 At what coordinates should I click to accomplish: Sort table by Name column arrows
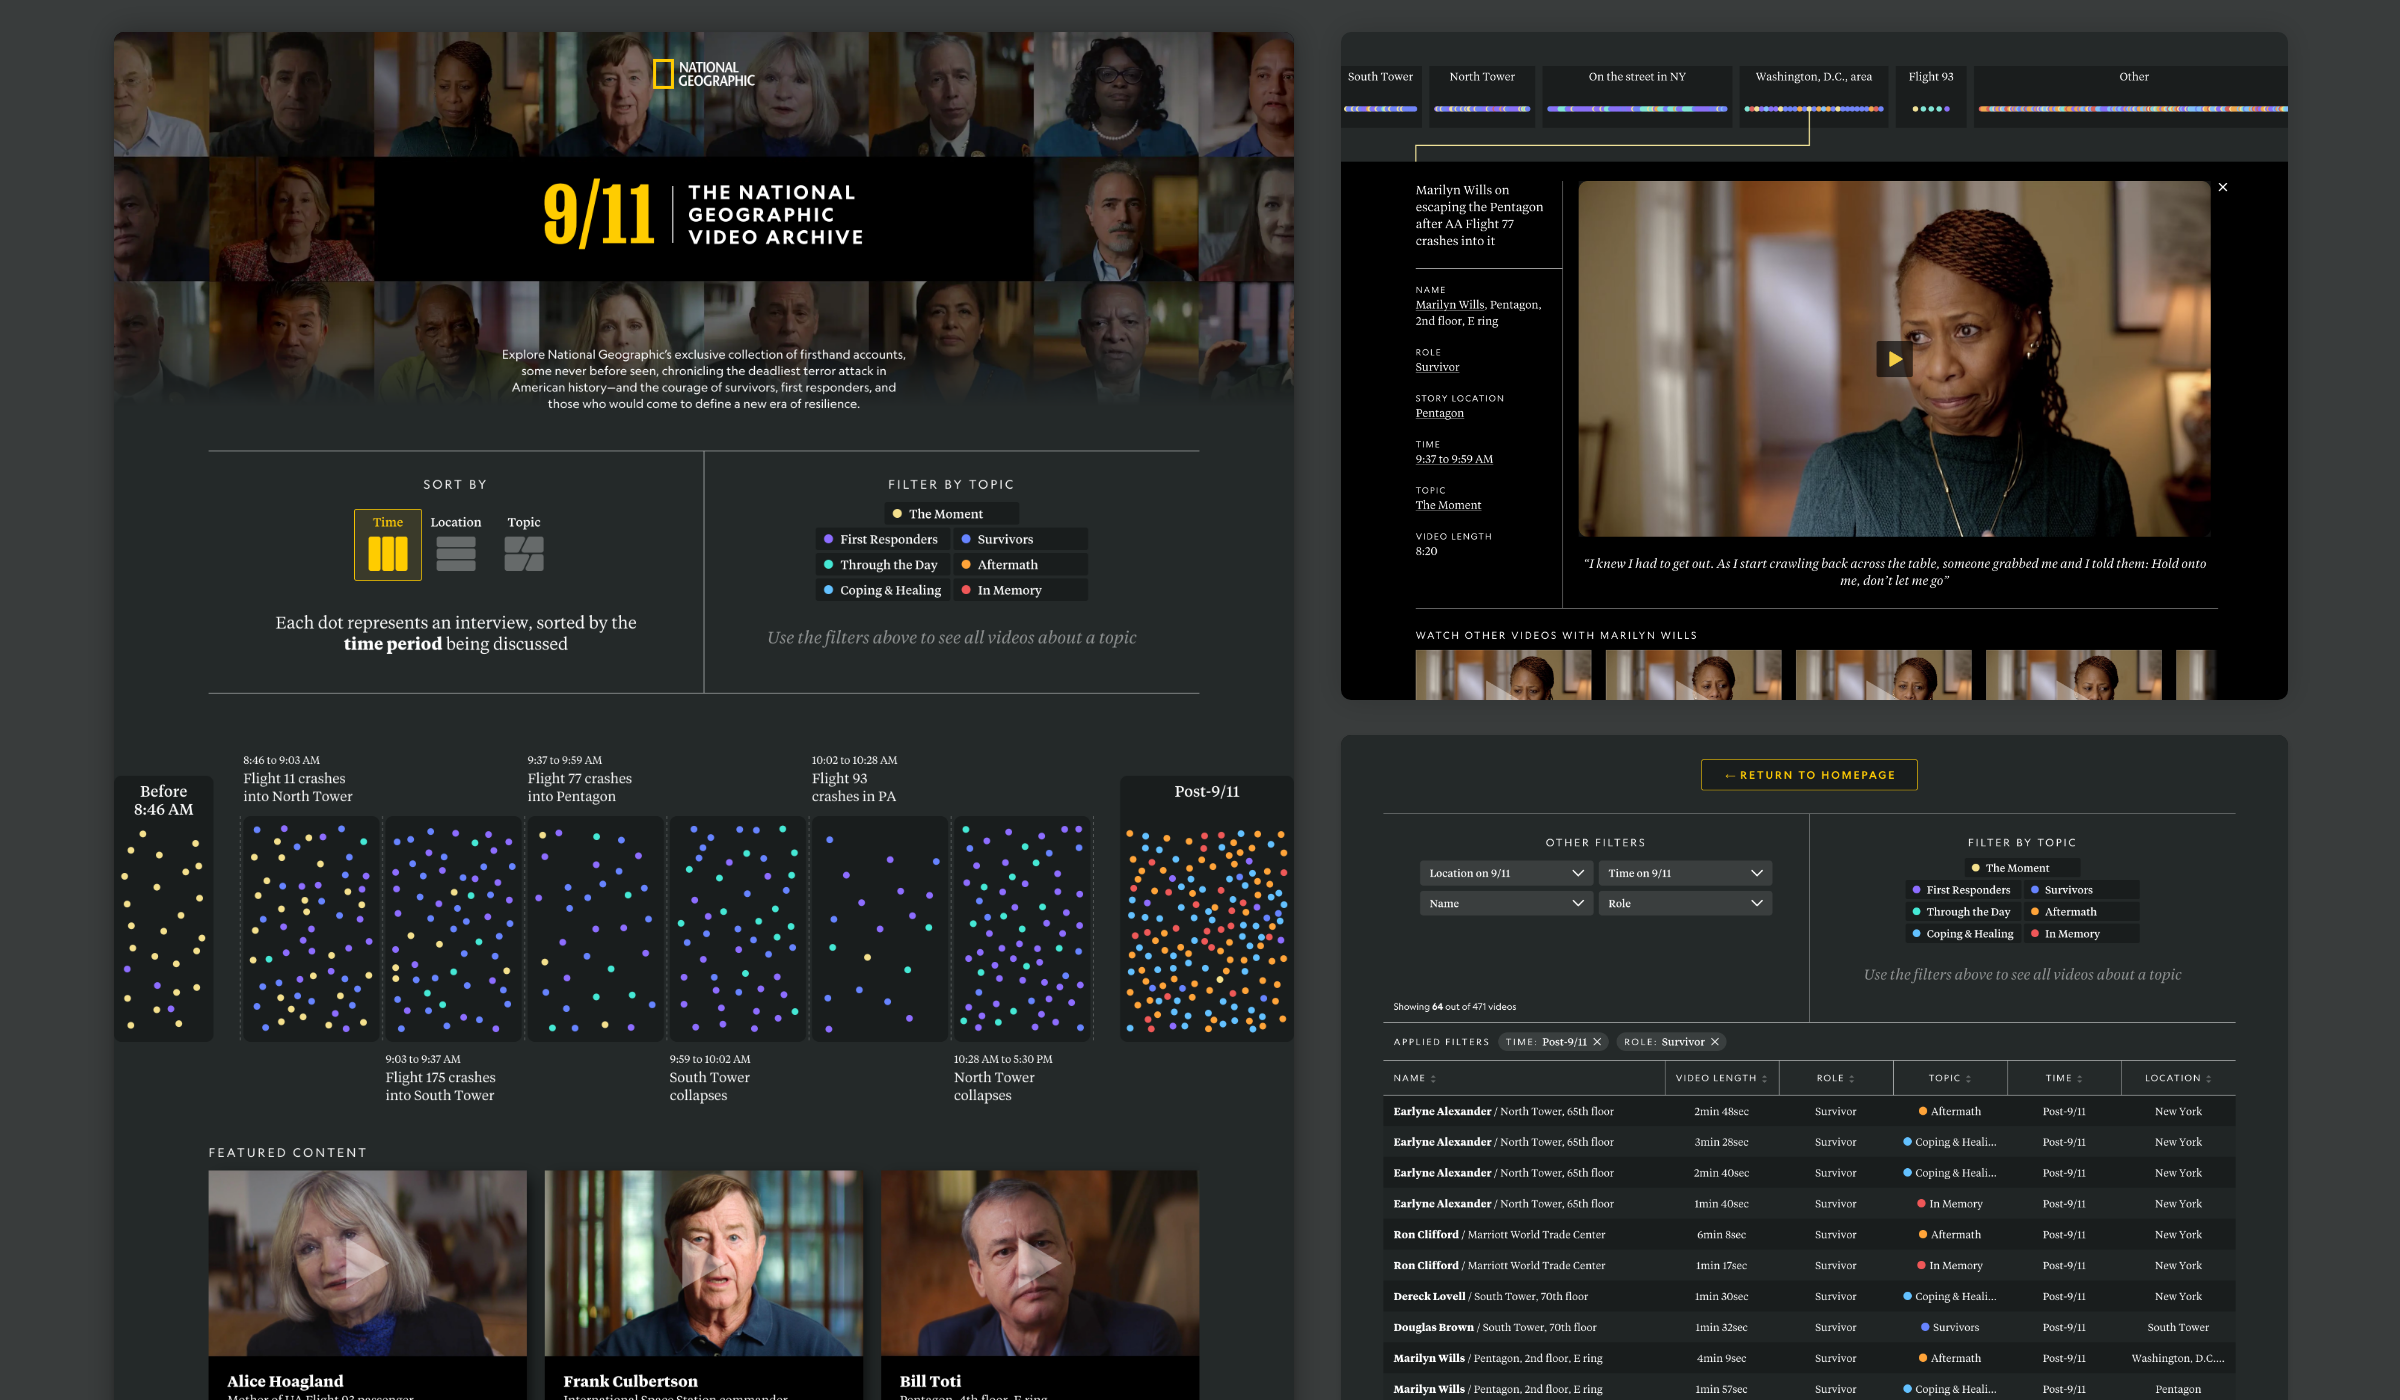click(1433, 1078)
